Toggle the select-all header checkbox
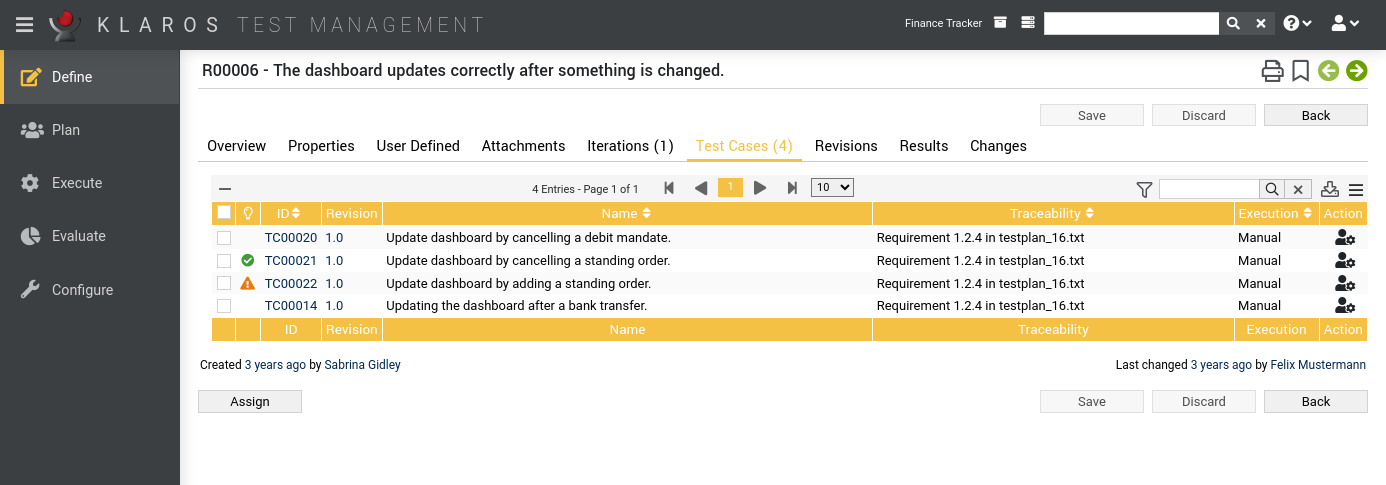This screenshot has height=485, width=1386. coord(224,213)
